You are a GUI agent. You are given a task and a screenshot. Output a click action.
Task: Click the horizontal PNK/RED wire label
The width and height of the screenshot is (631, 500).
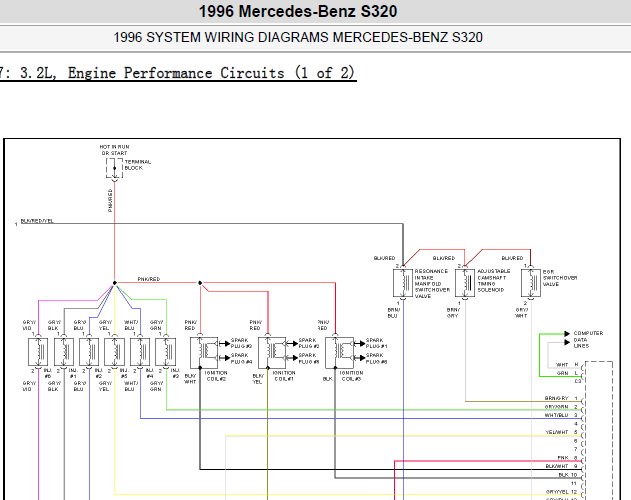(x=149, y=279)
